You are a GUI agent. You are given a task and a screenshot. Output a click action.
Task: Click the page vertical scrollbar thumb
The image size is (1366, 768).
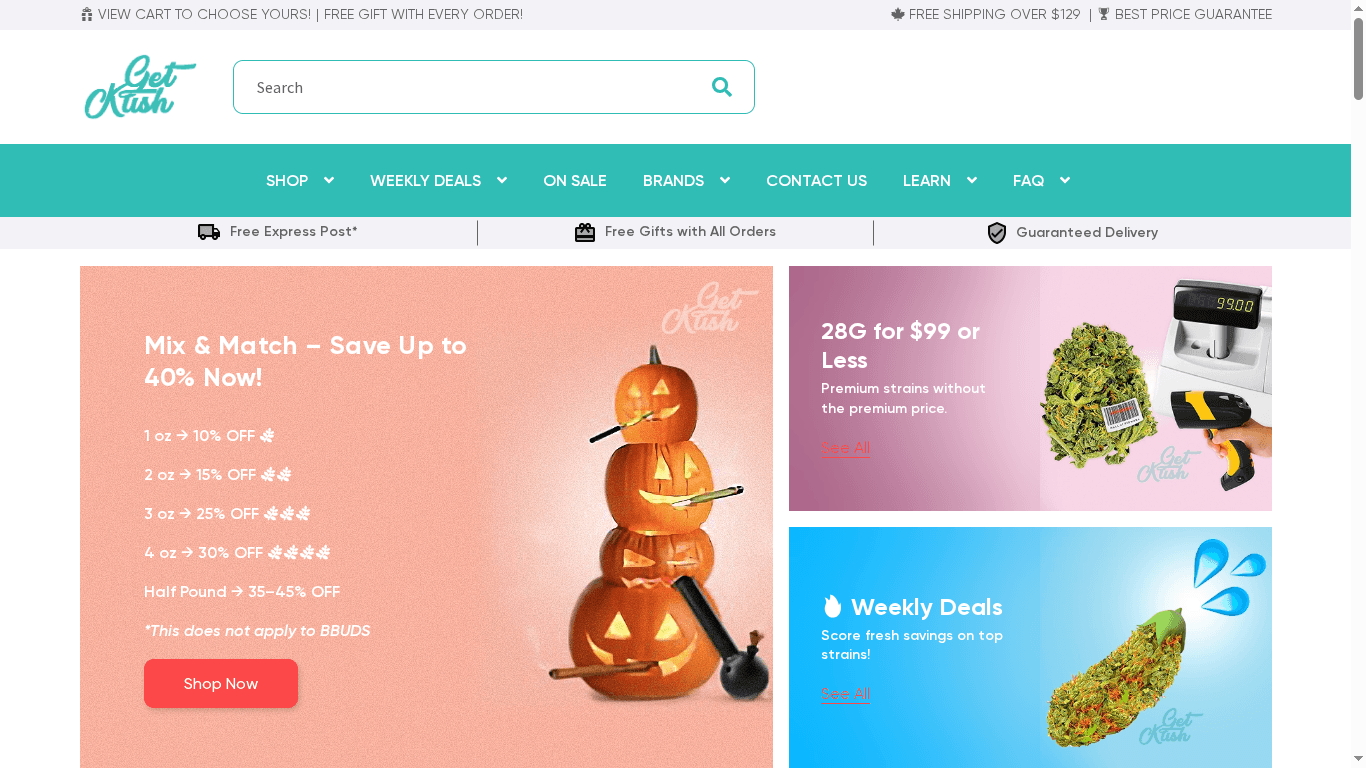1358,58
